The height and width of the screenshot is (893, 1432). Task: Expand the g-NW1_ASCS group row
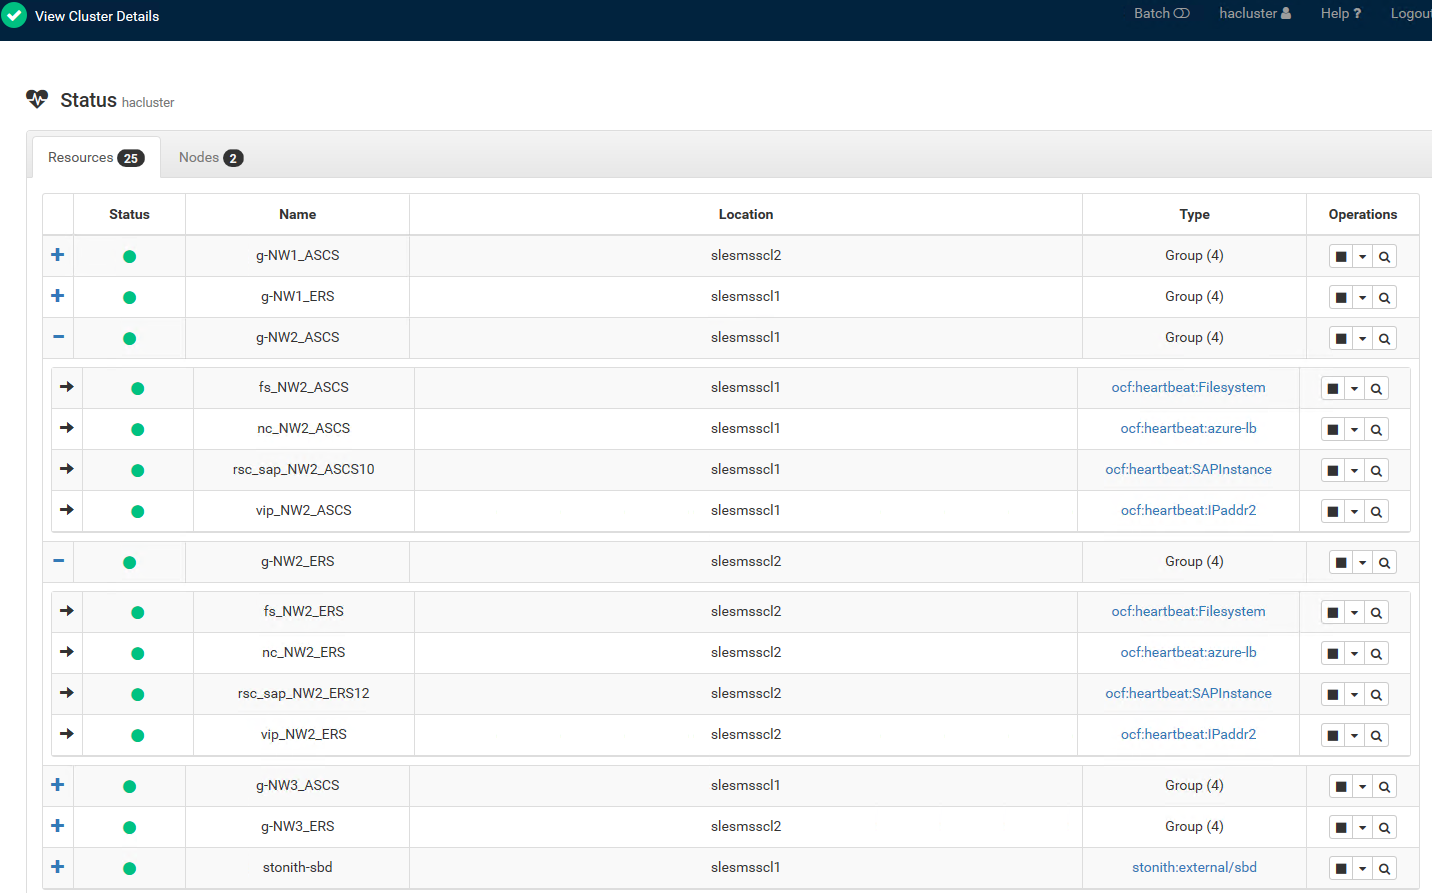(x=58, y=255)
